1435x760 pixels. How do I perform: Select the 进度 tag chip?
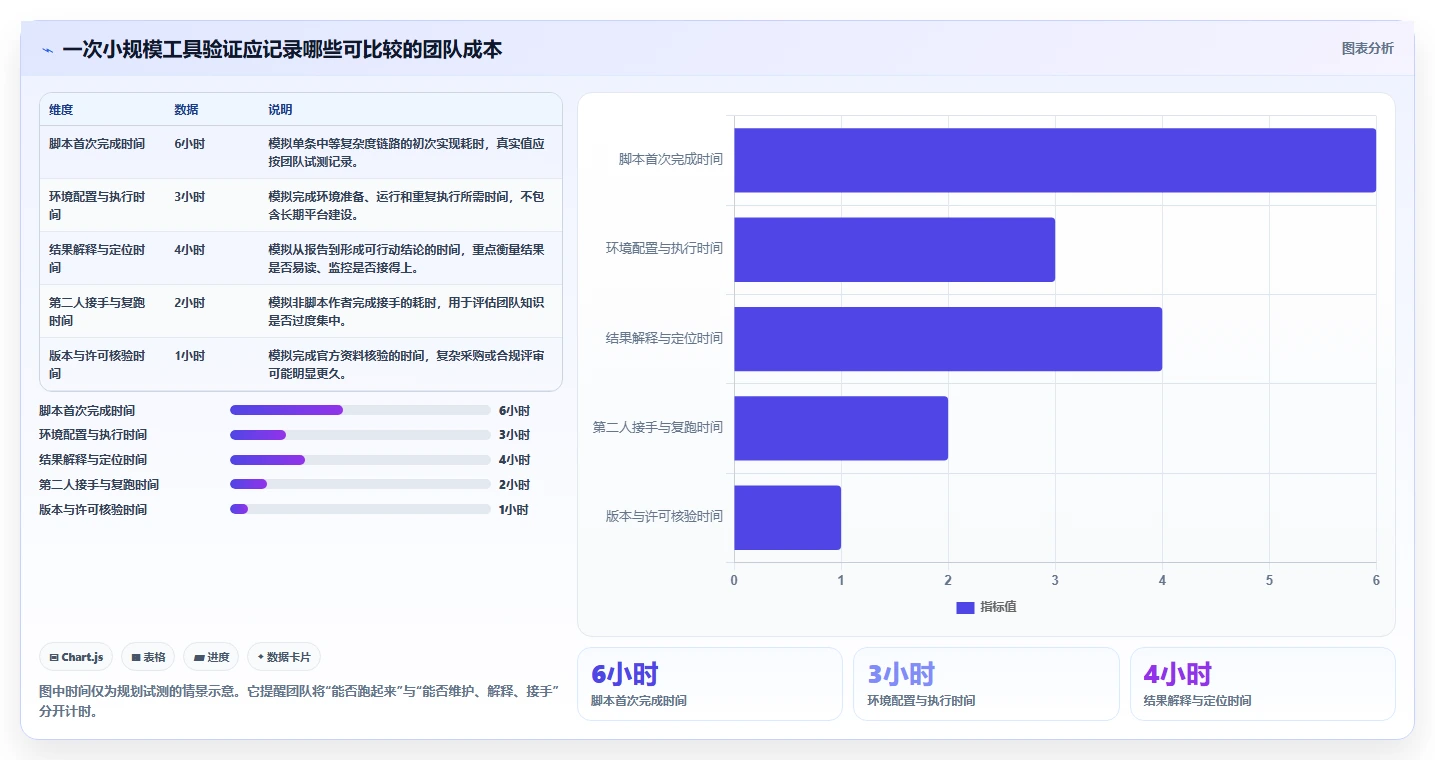tap(211, 657)
